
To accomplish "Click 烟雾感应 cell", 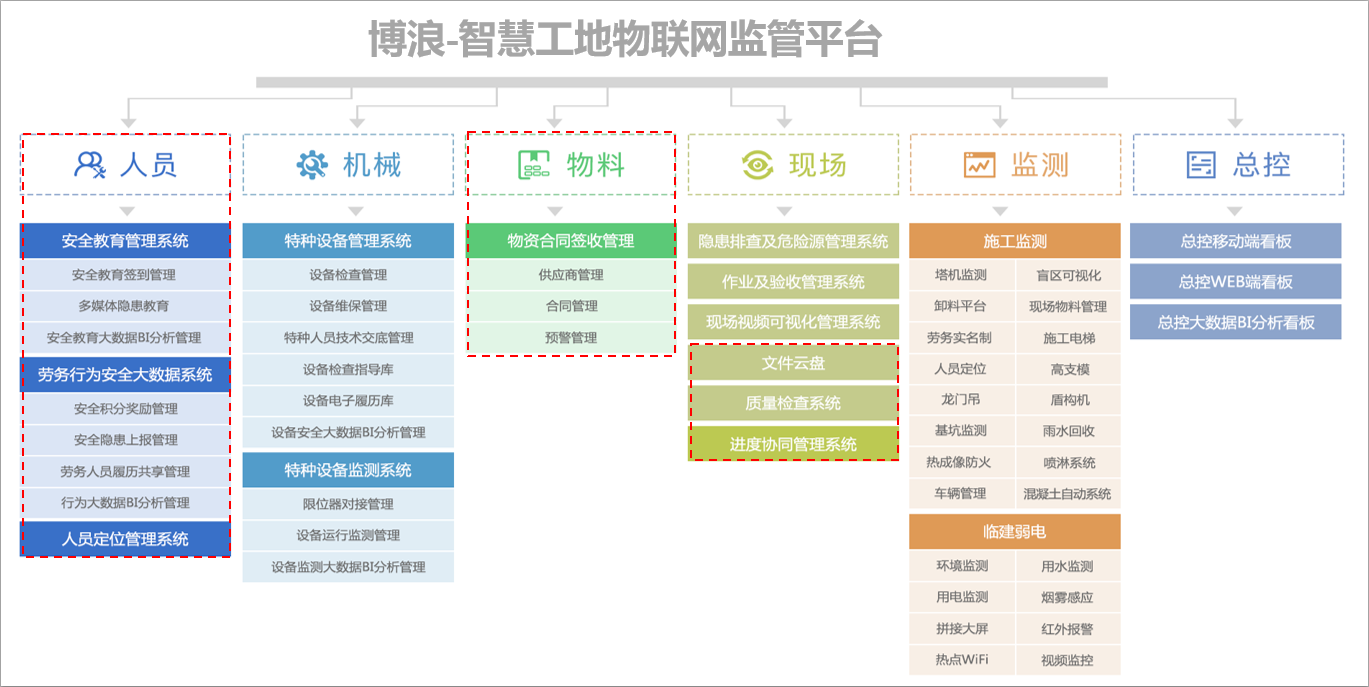I will tap(1068, 597).
